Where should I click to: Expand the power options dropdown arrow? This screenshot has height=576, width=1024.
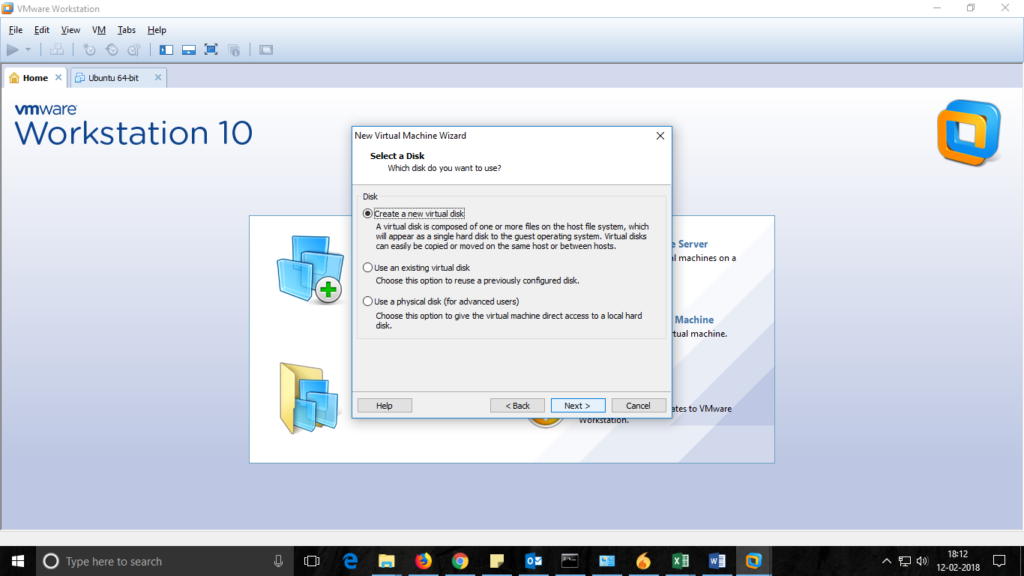coord(28,49)
